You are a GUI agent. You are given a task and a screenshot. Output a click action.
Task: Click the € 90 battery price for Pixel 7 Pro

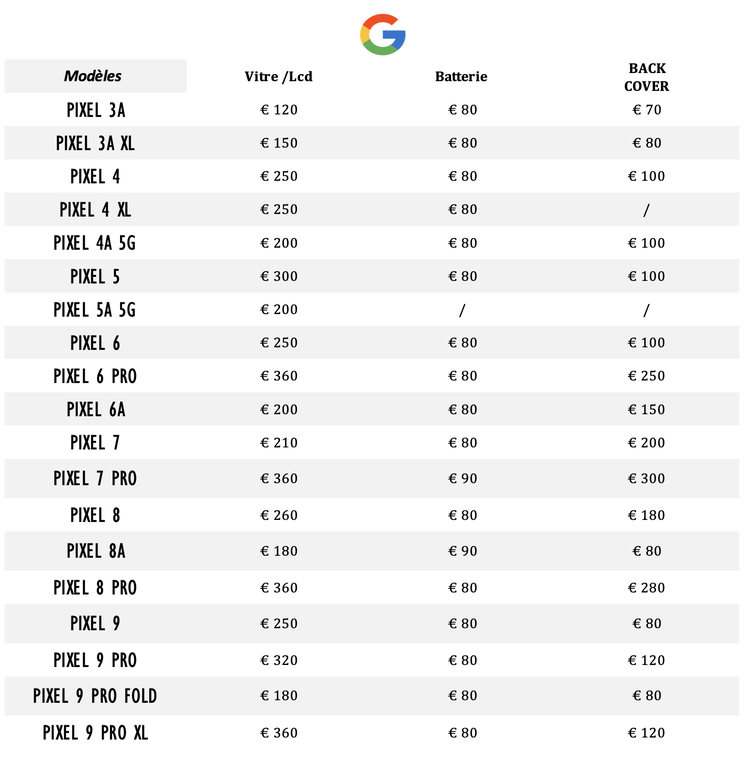pyautogui.click(x=462, y=479)
